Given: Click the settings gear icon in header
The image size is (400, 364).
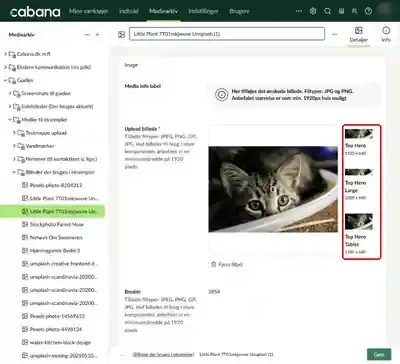Looking at the screenshot, I should [313, 11].
